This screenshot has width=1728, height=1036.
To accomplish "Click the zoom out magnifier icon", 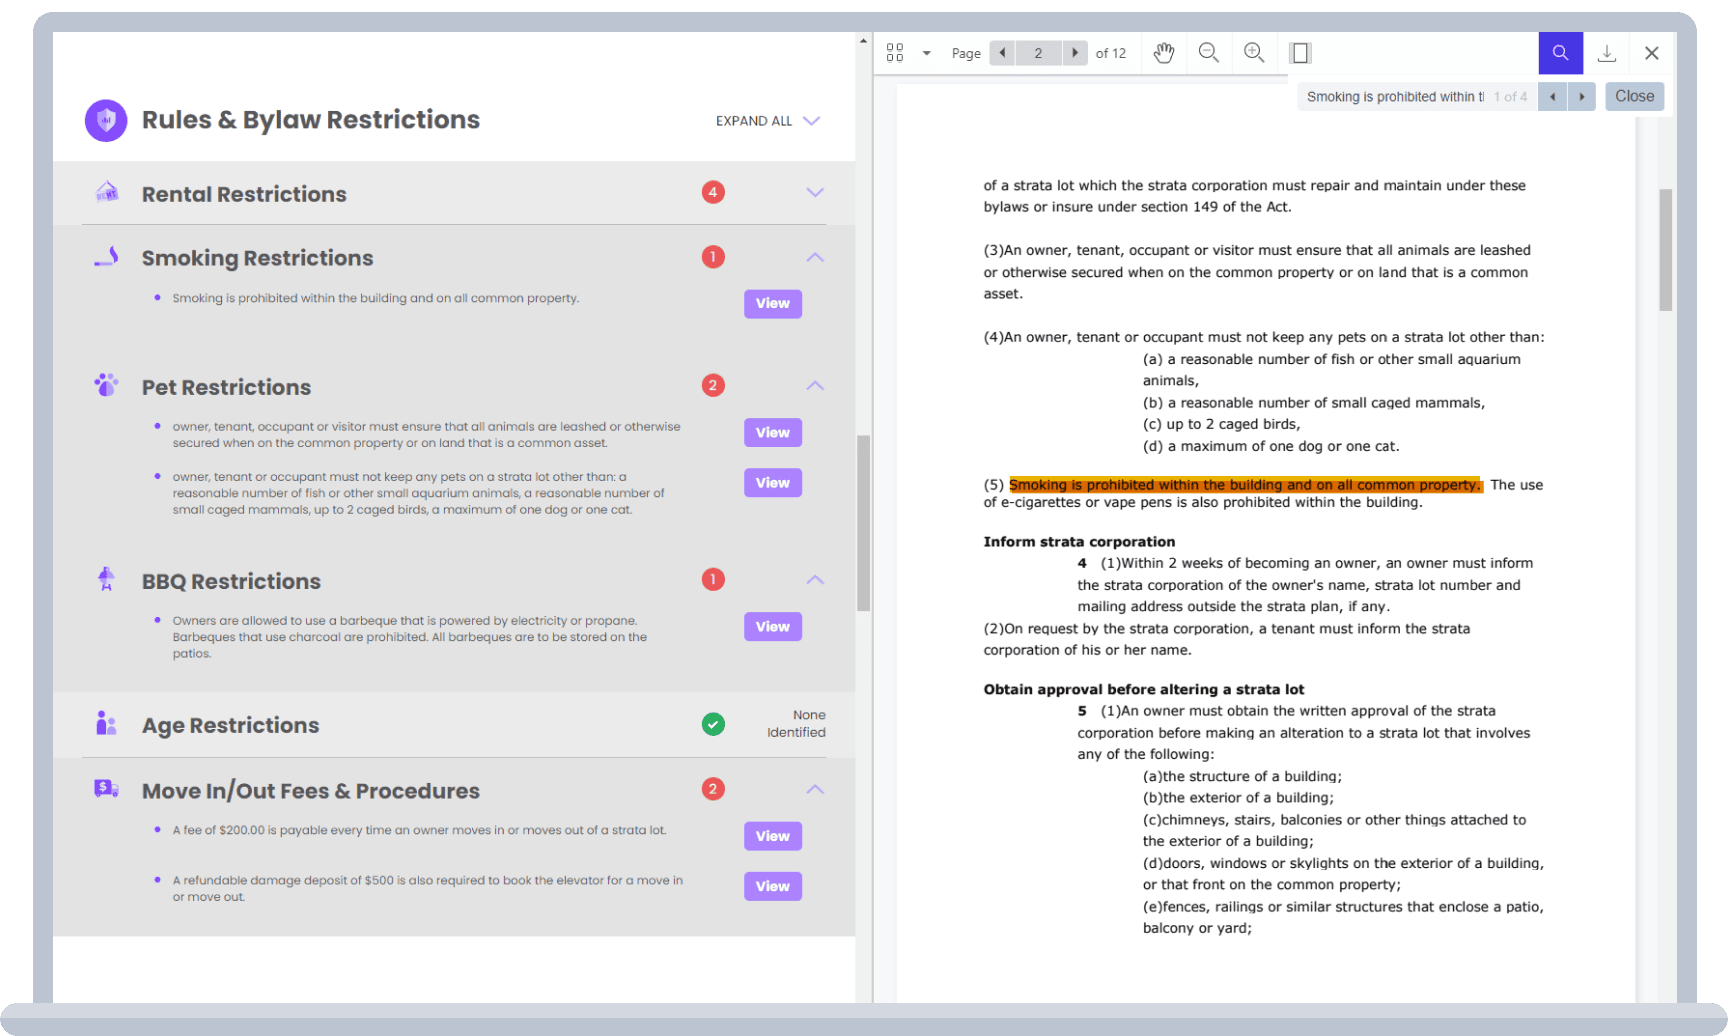I will [1208, 53].
